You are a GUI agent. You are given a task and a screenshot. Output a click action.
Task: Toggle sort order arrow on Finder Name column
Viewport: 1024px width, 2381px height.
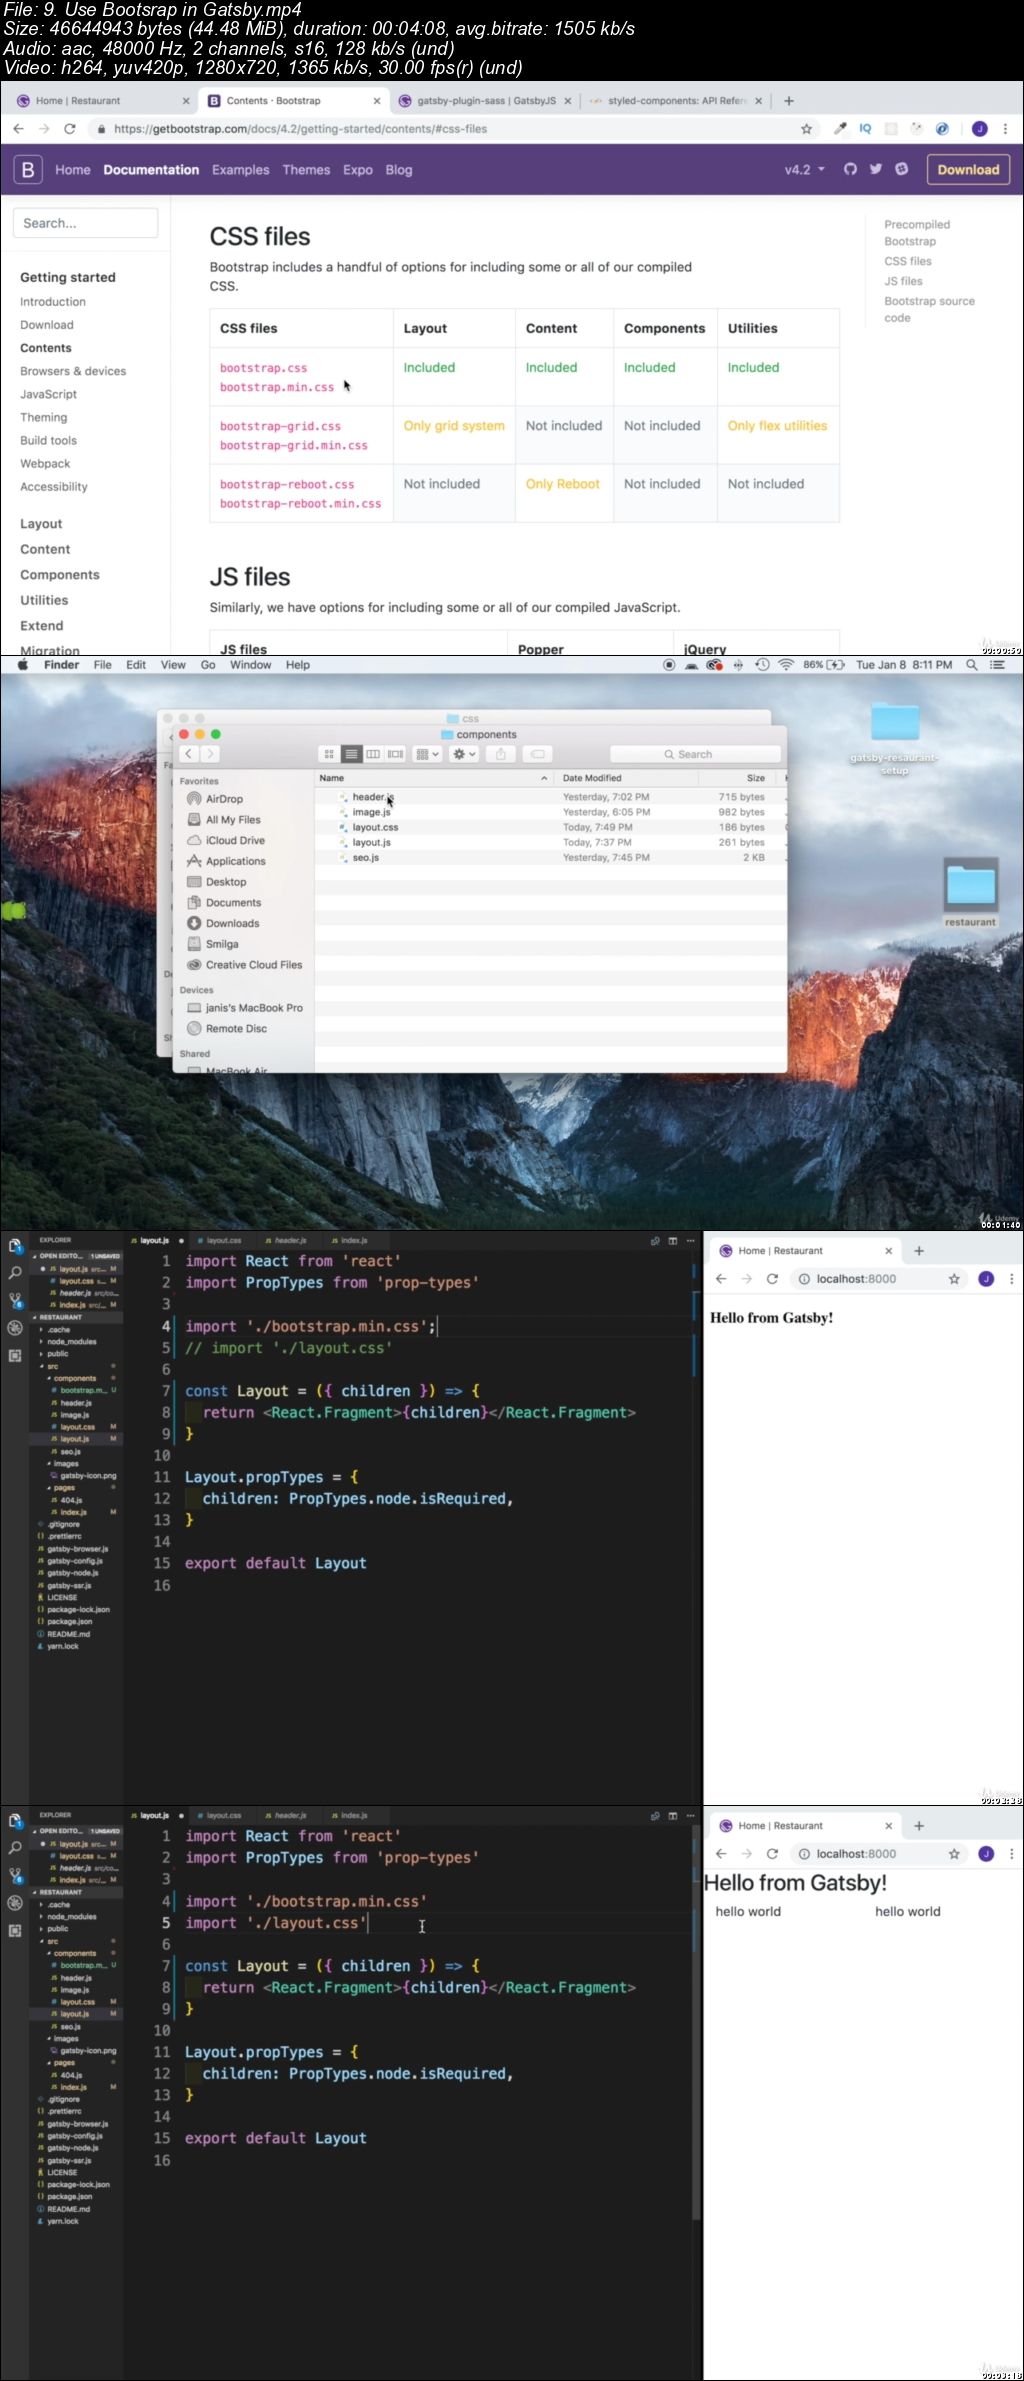[544, 778]
